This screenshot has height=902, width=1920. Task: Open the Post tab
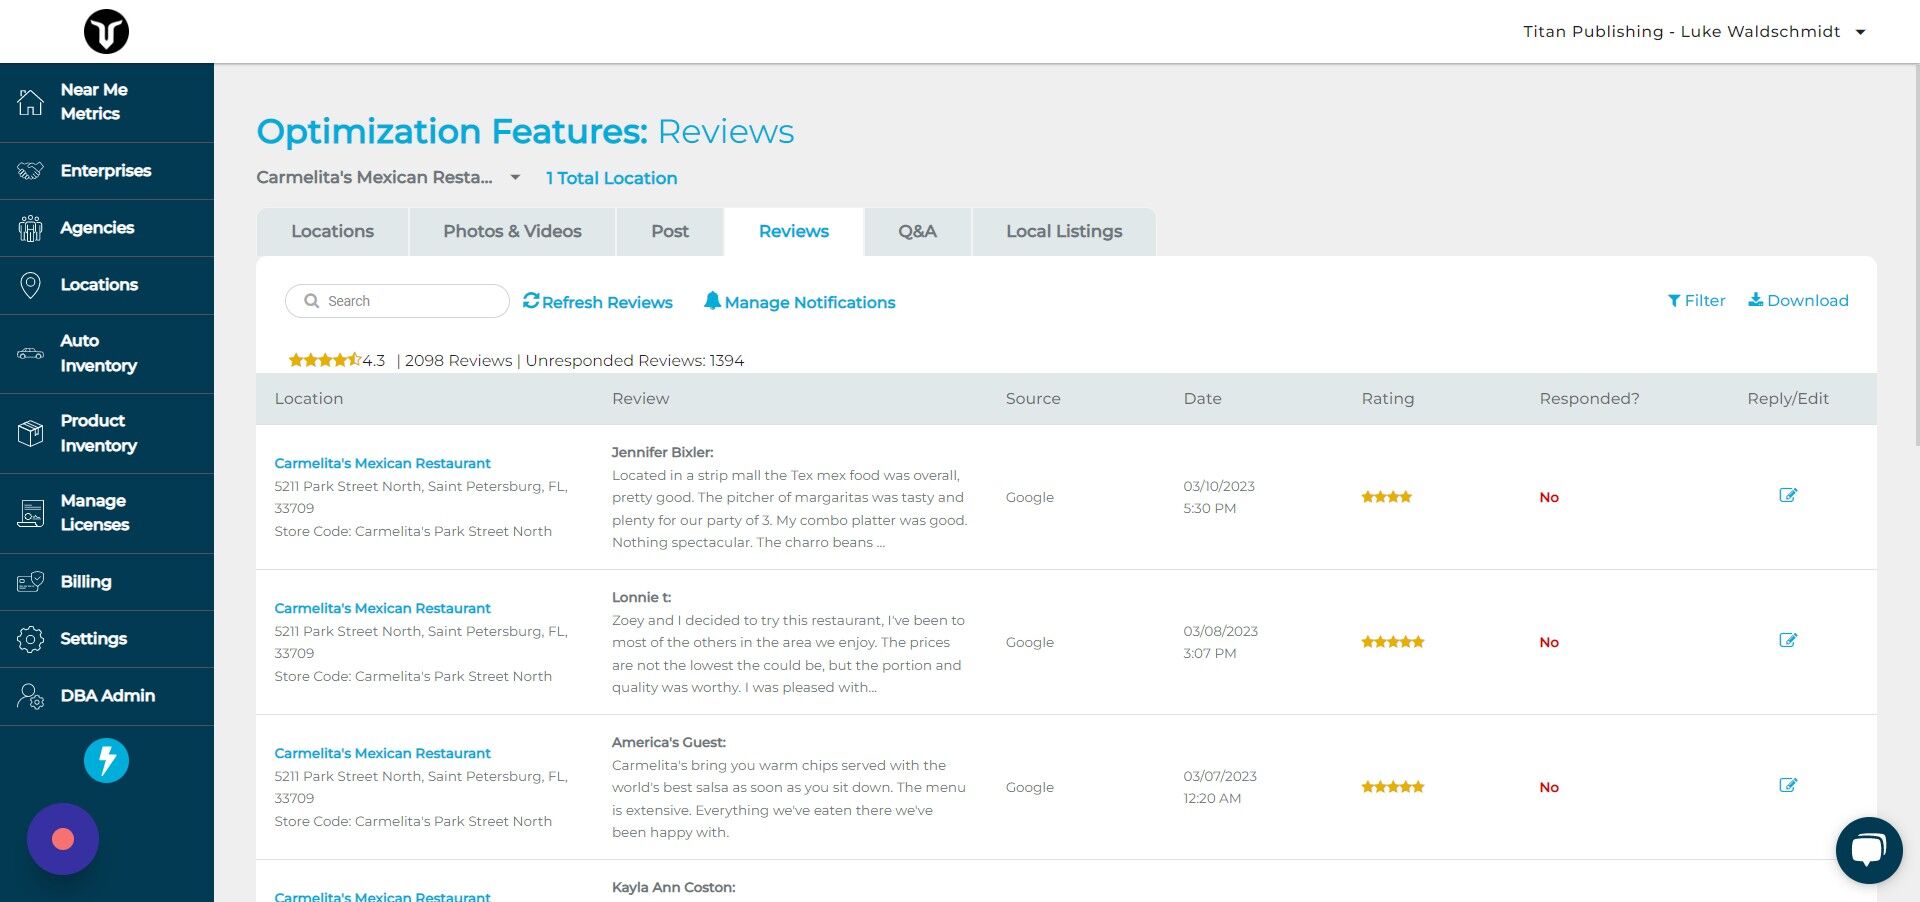[x=670, y=232]
